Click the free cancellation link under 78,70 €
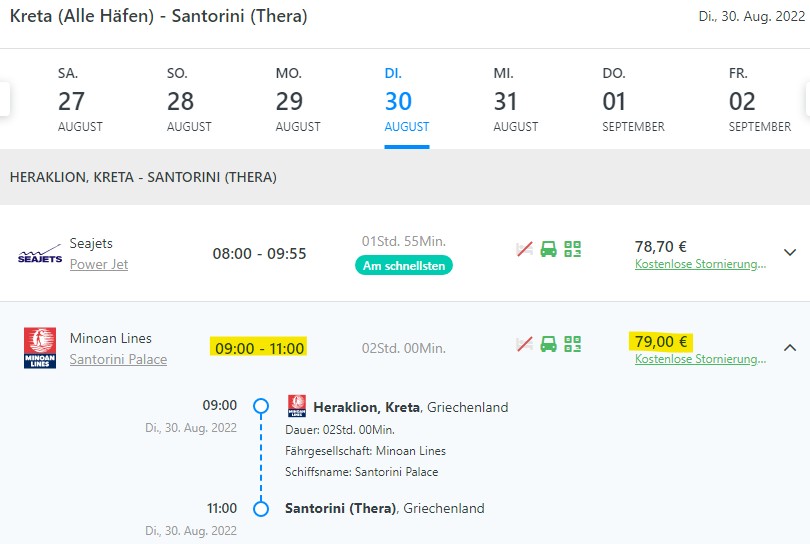Viewport: 810px width, 544px height. [x=700, y=264]
